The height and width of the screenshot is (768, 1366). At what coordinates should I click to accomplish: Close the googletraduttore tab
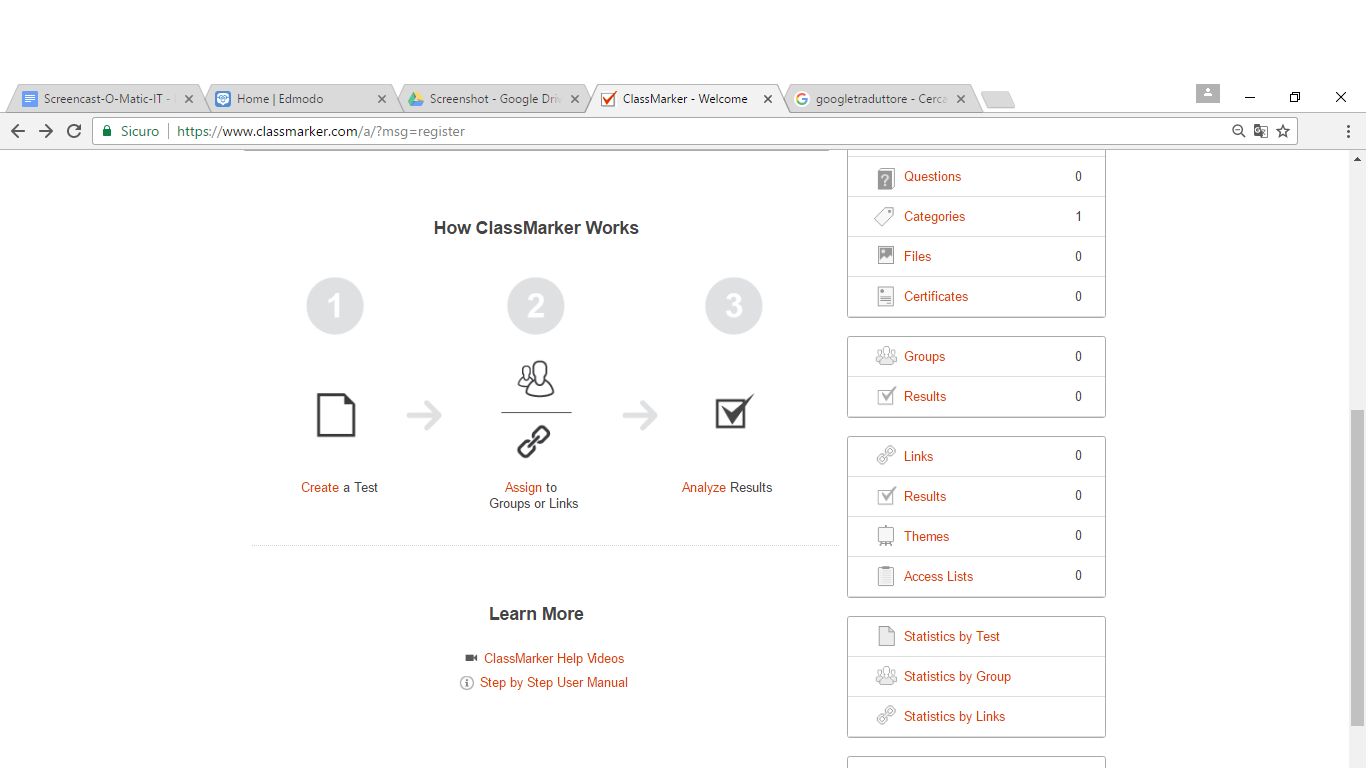coord(961,99)
